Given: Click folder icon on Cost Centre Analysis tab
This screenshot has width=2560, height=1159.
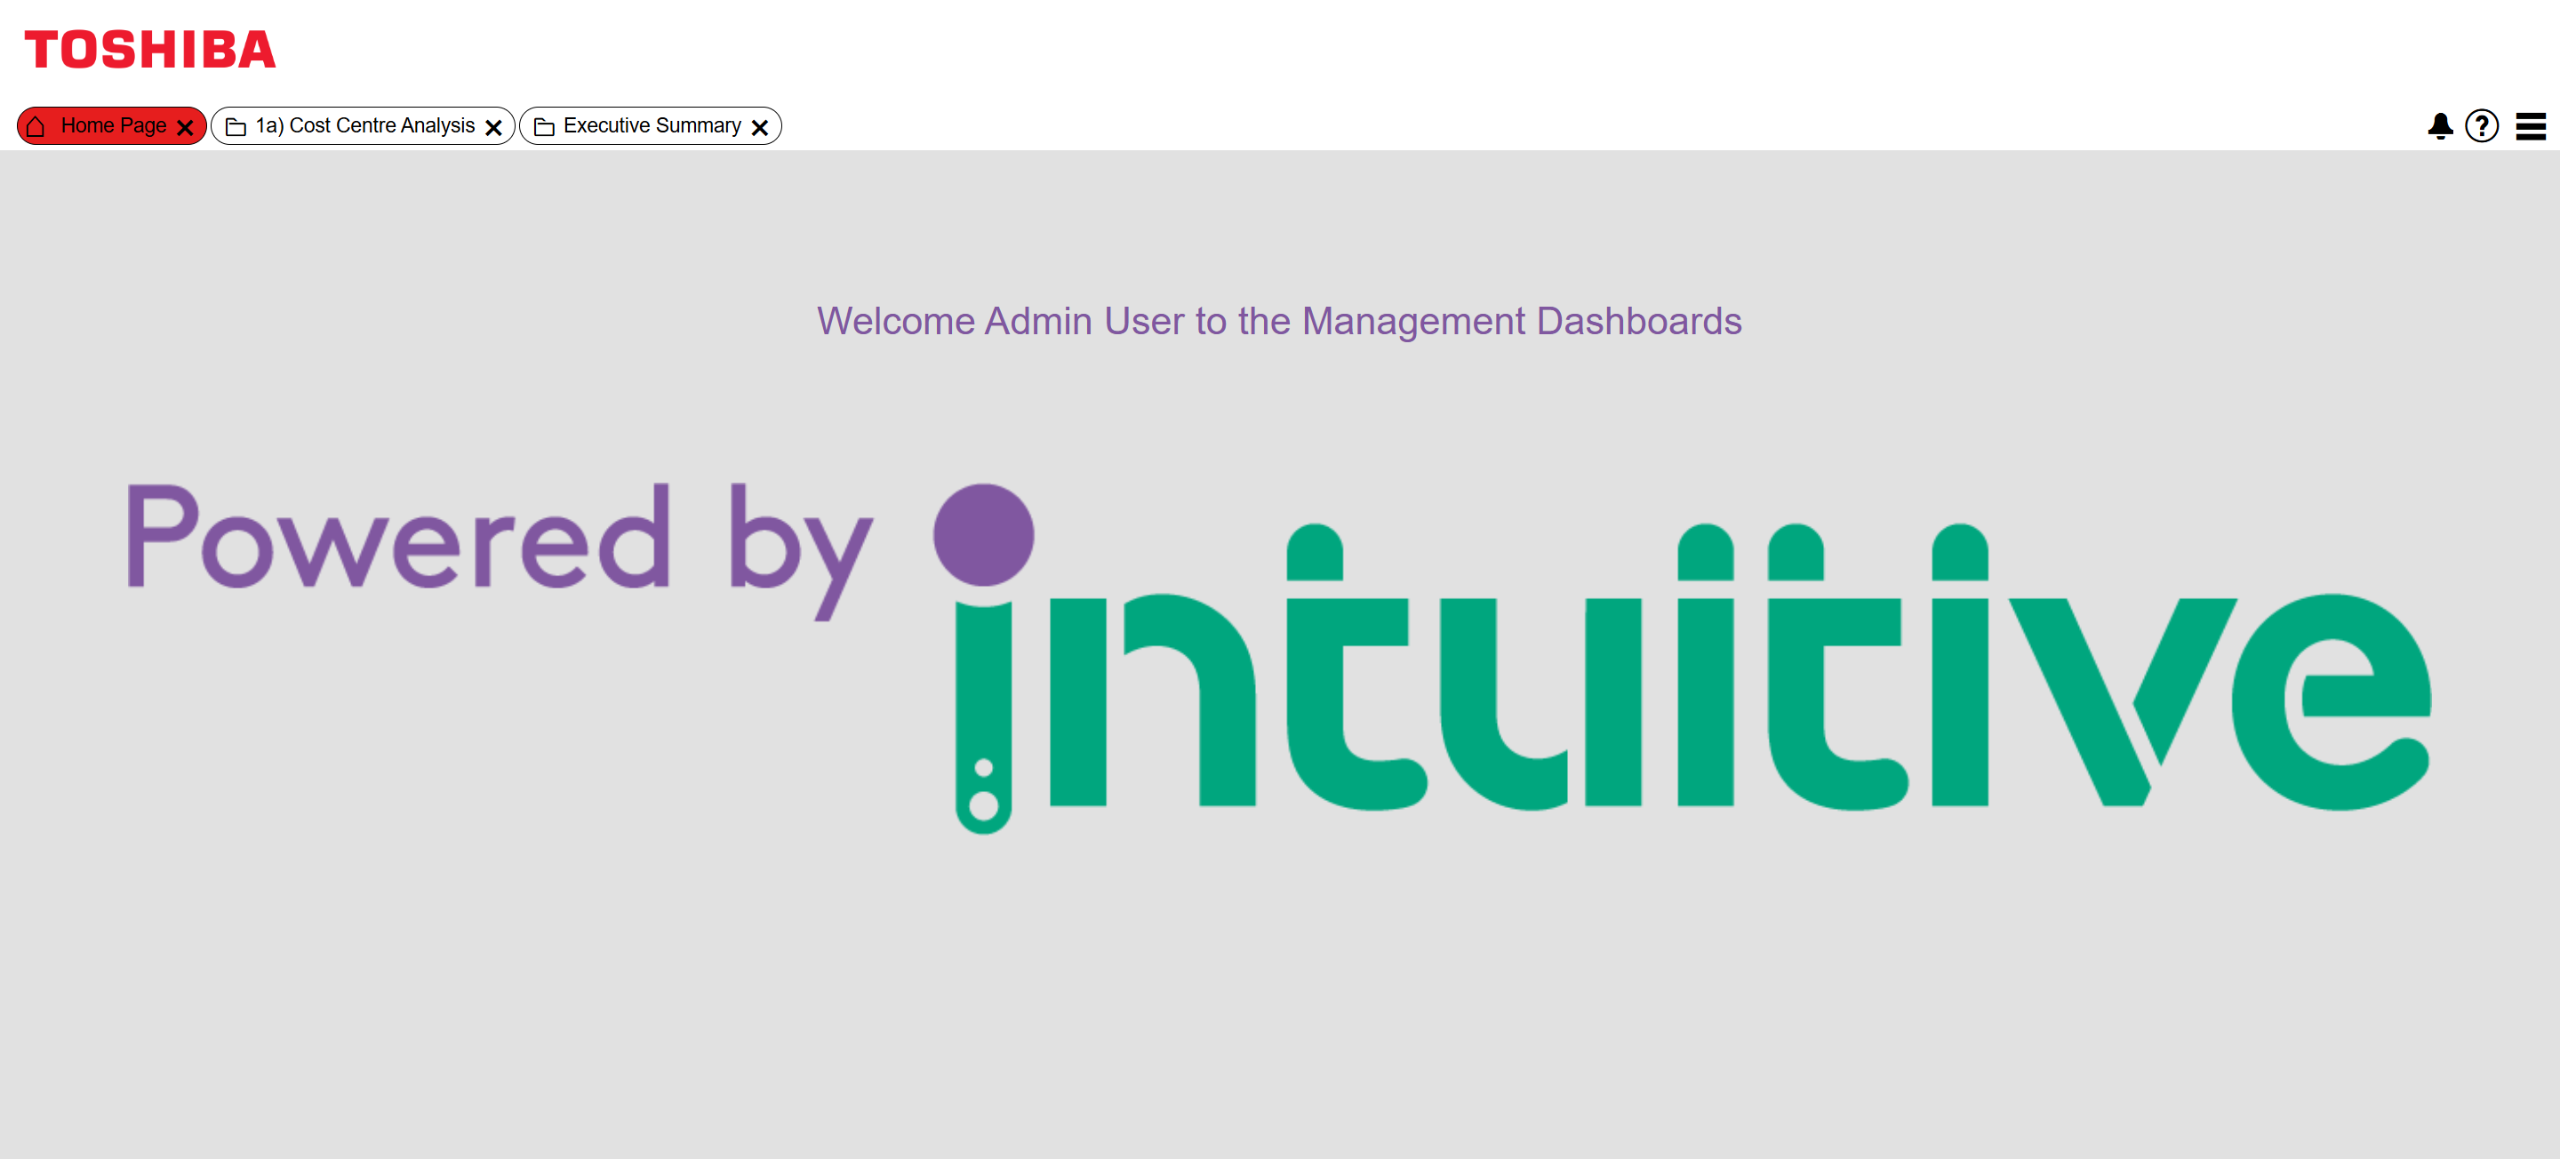Looking at the screenshot, I should 236,126.
